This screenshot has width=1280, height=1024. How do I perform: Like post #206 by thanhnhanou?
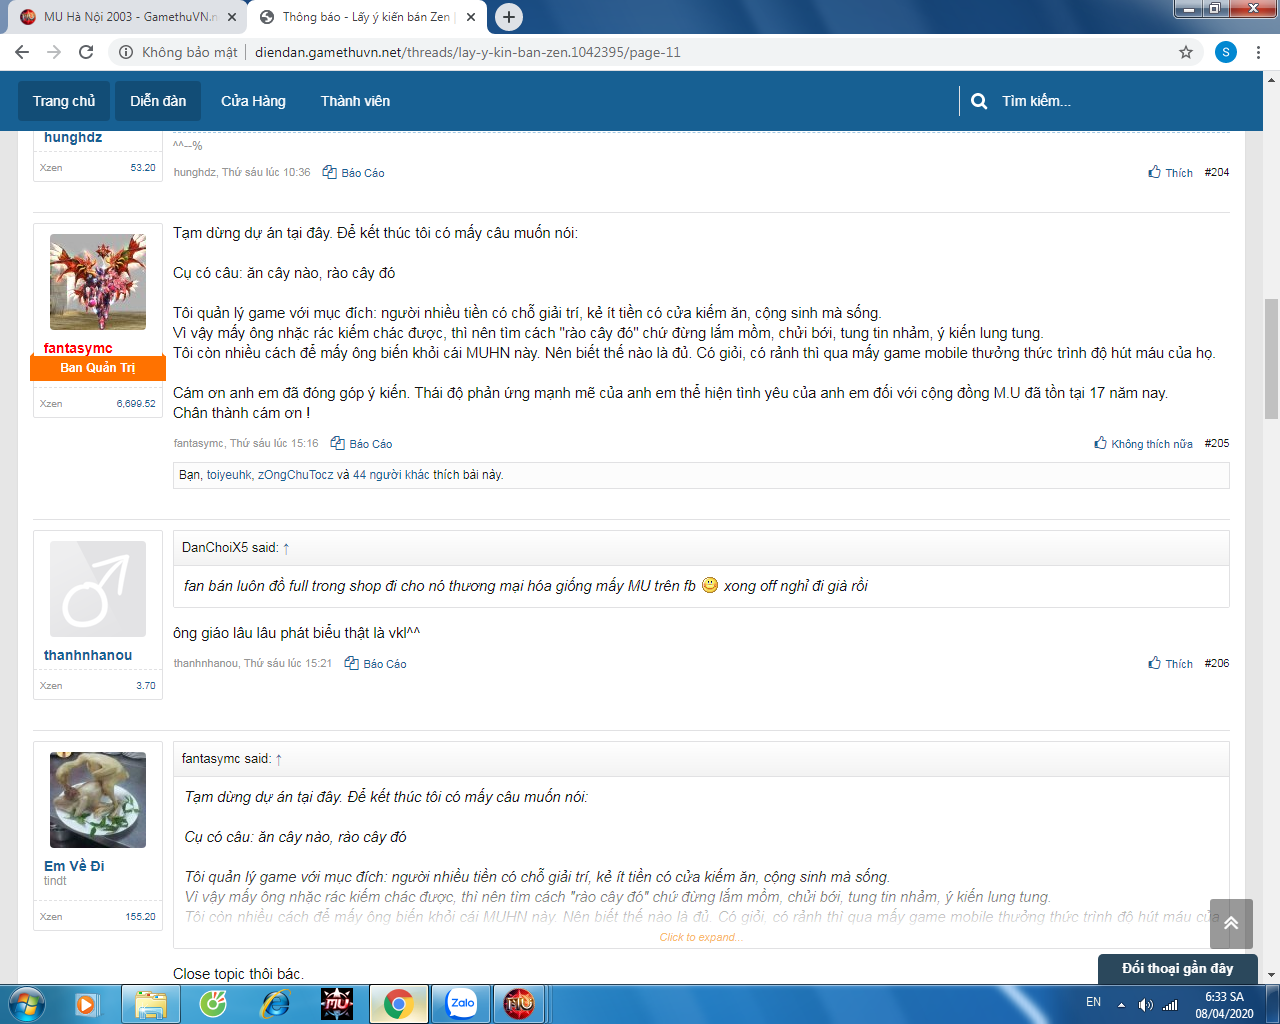coord(1170,663)
